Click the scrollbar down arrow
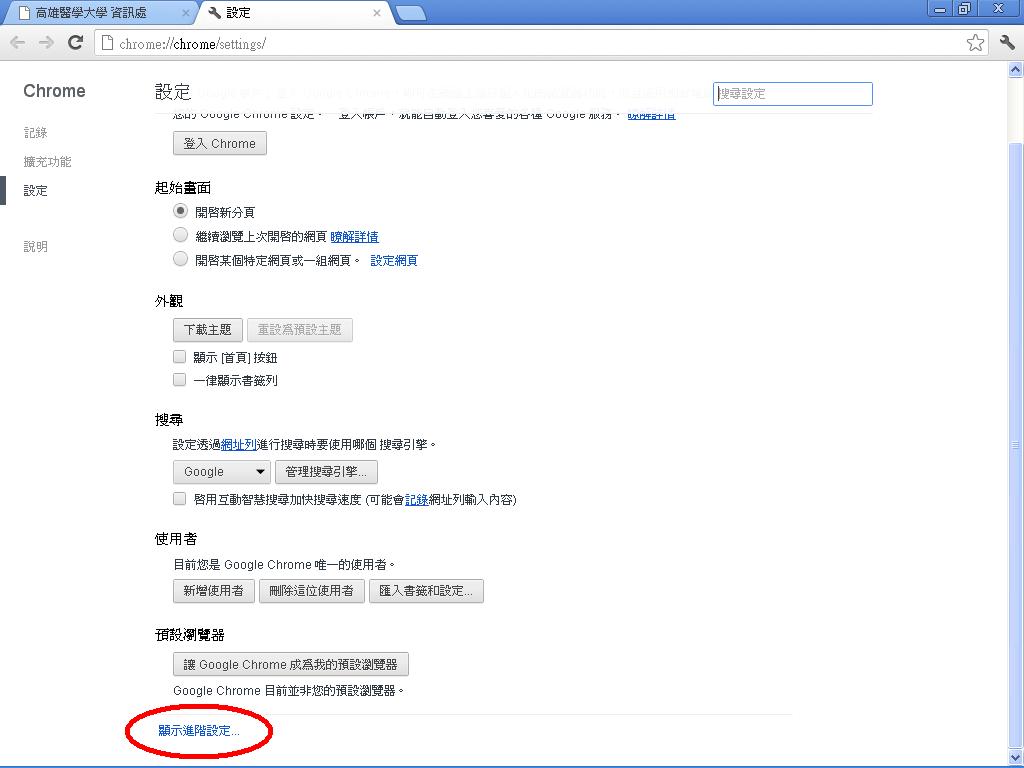The height and width of the screenshot is (768, 1024). [x=1016, y=758]
